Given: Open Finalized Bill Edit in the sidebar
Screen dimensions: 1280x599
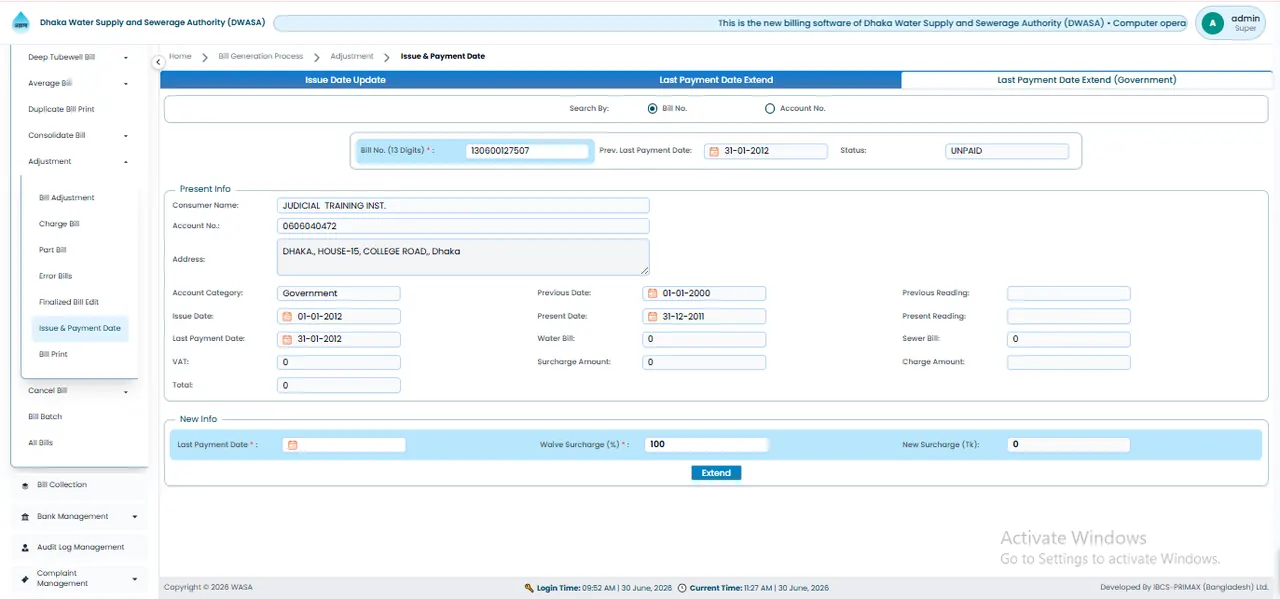Looking at the screenshot, I should click(69, 302).
